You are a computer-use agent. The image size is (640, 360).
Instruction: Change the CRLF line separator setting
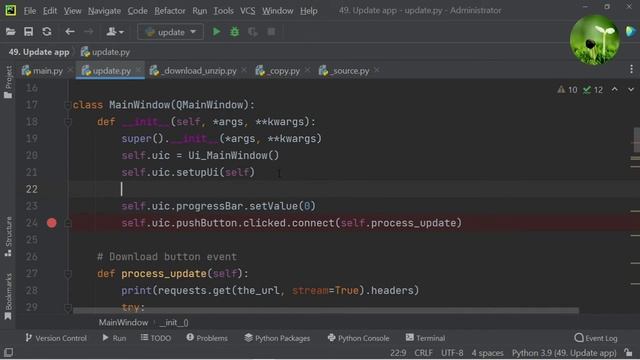tap(423, 353)
